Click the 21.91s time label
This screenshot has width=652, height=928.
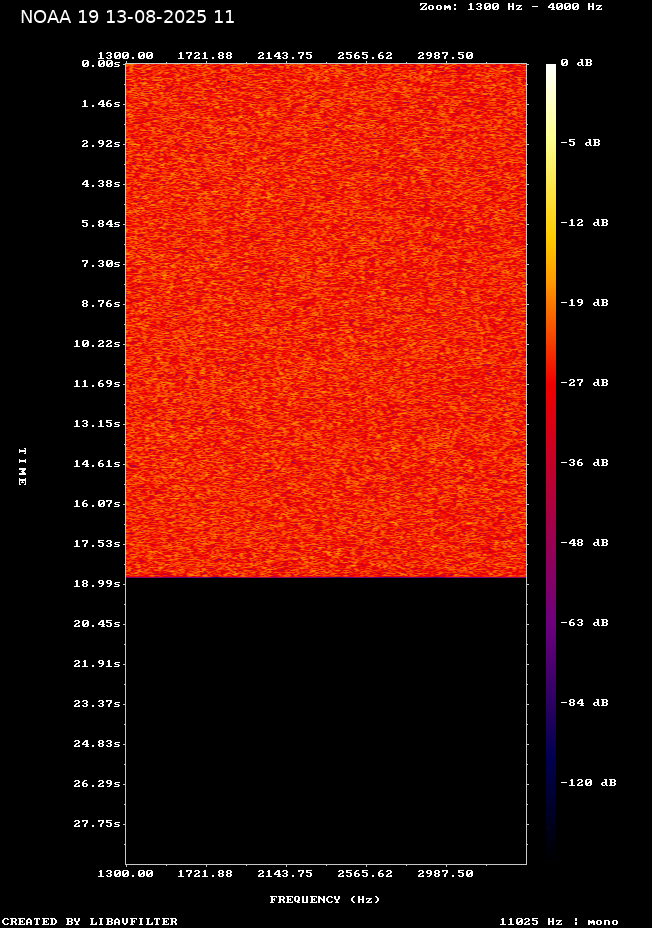click(x=97, y=663)
